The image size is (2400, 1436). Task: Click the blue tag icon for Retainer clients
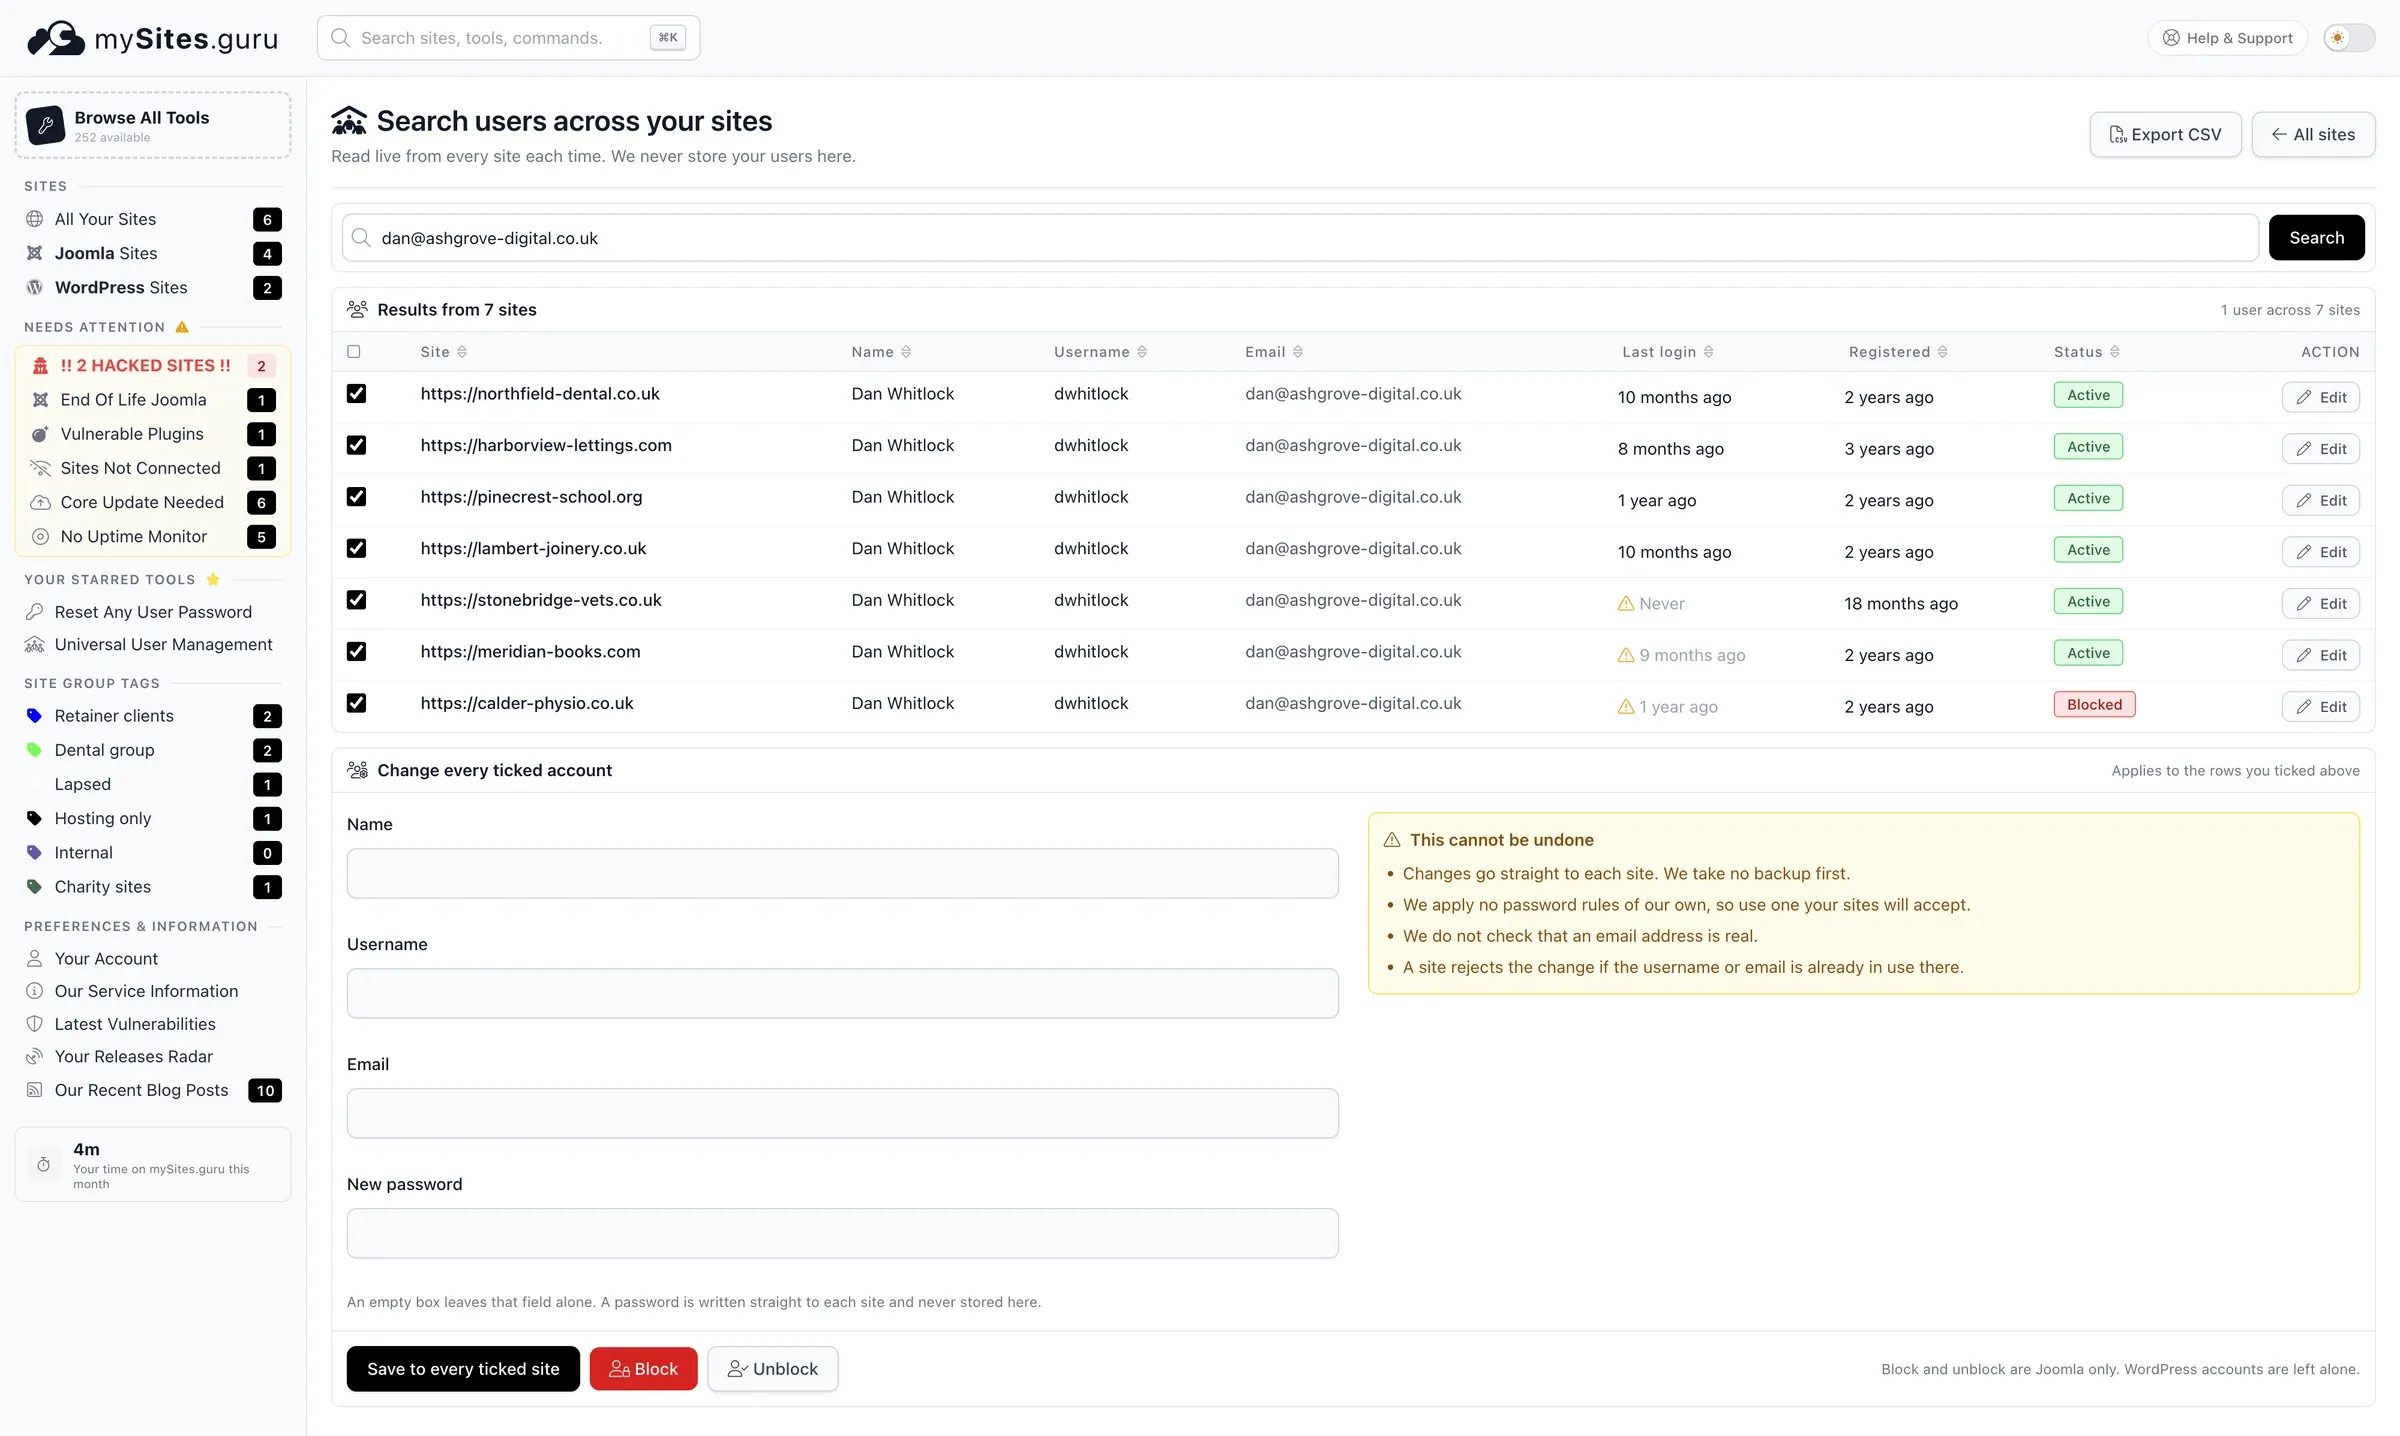click(x=35, y=716)
